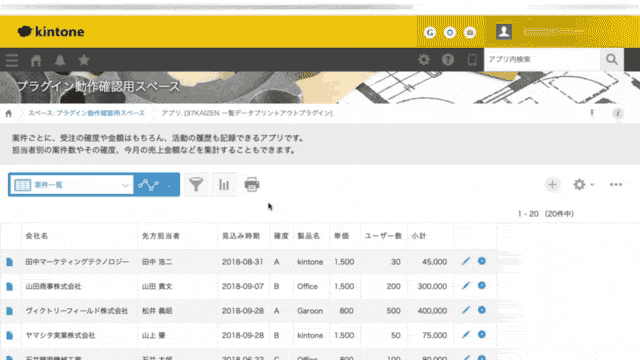
Task: Click the アプリ内検索 search field
Action: click(x=542, y=60)
